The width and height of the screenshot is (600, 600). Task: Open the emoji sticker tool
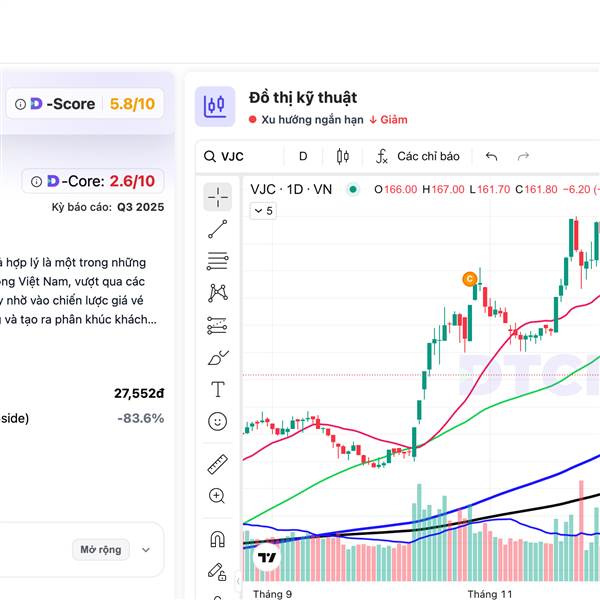tap(217, 421)
